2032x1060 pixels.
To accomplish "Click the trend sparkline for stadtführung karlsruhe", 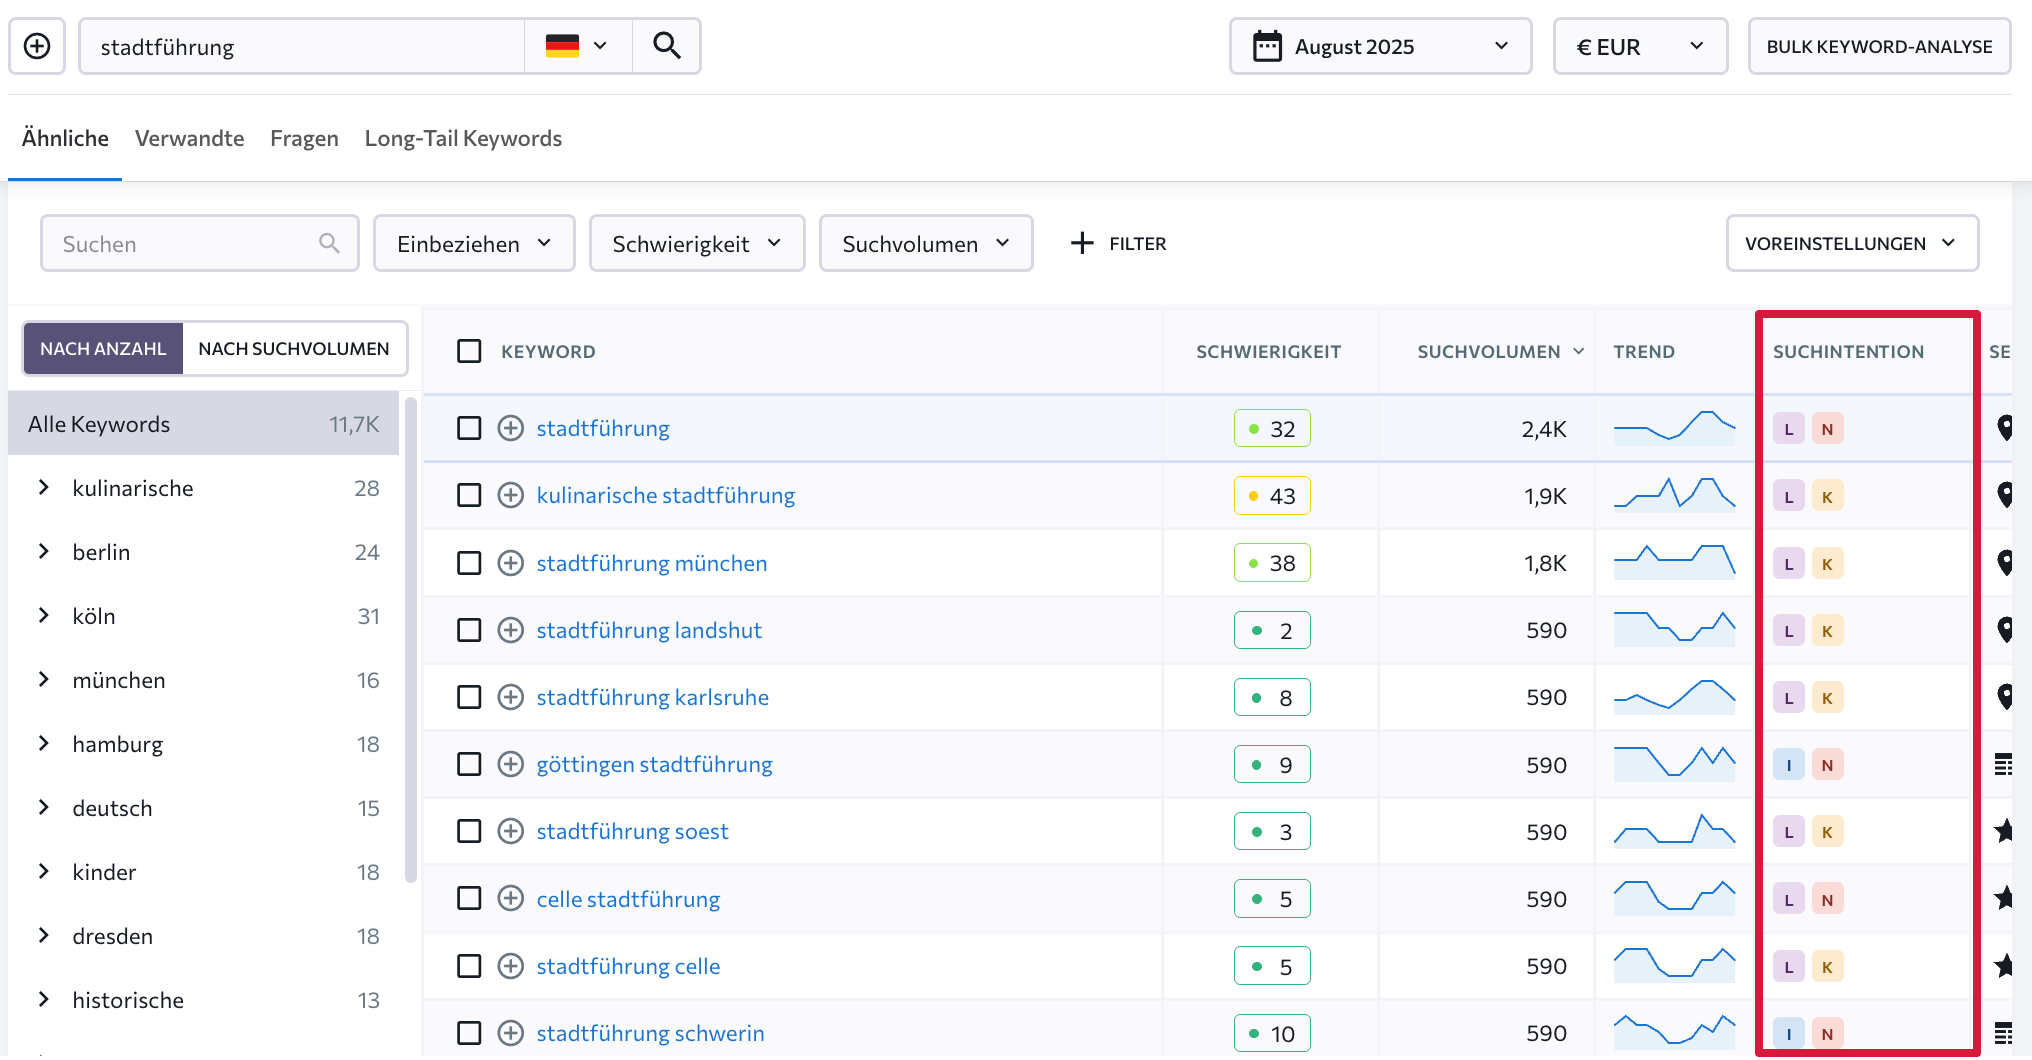I will pos(1675,696).
